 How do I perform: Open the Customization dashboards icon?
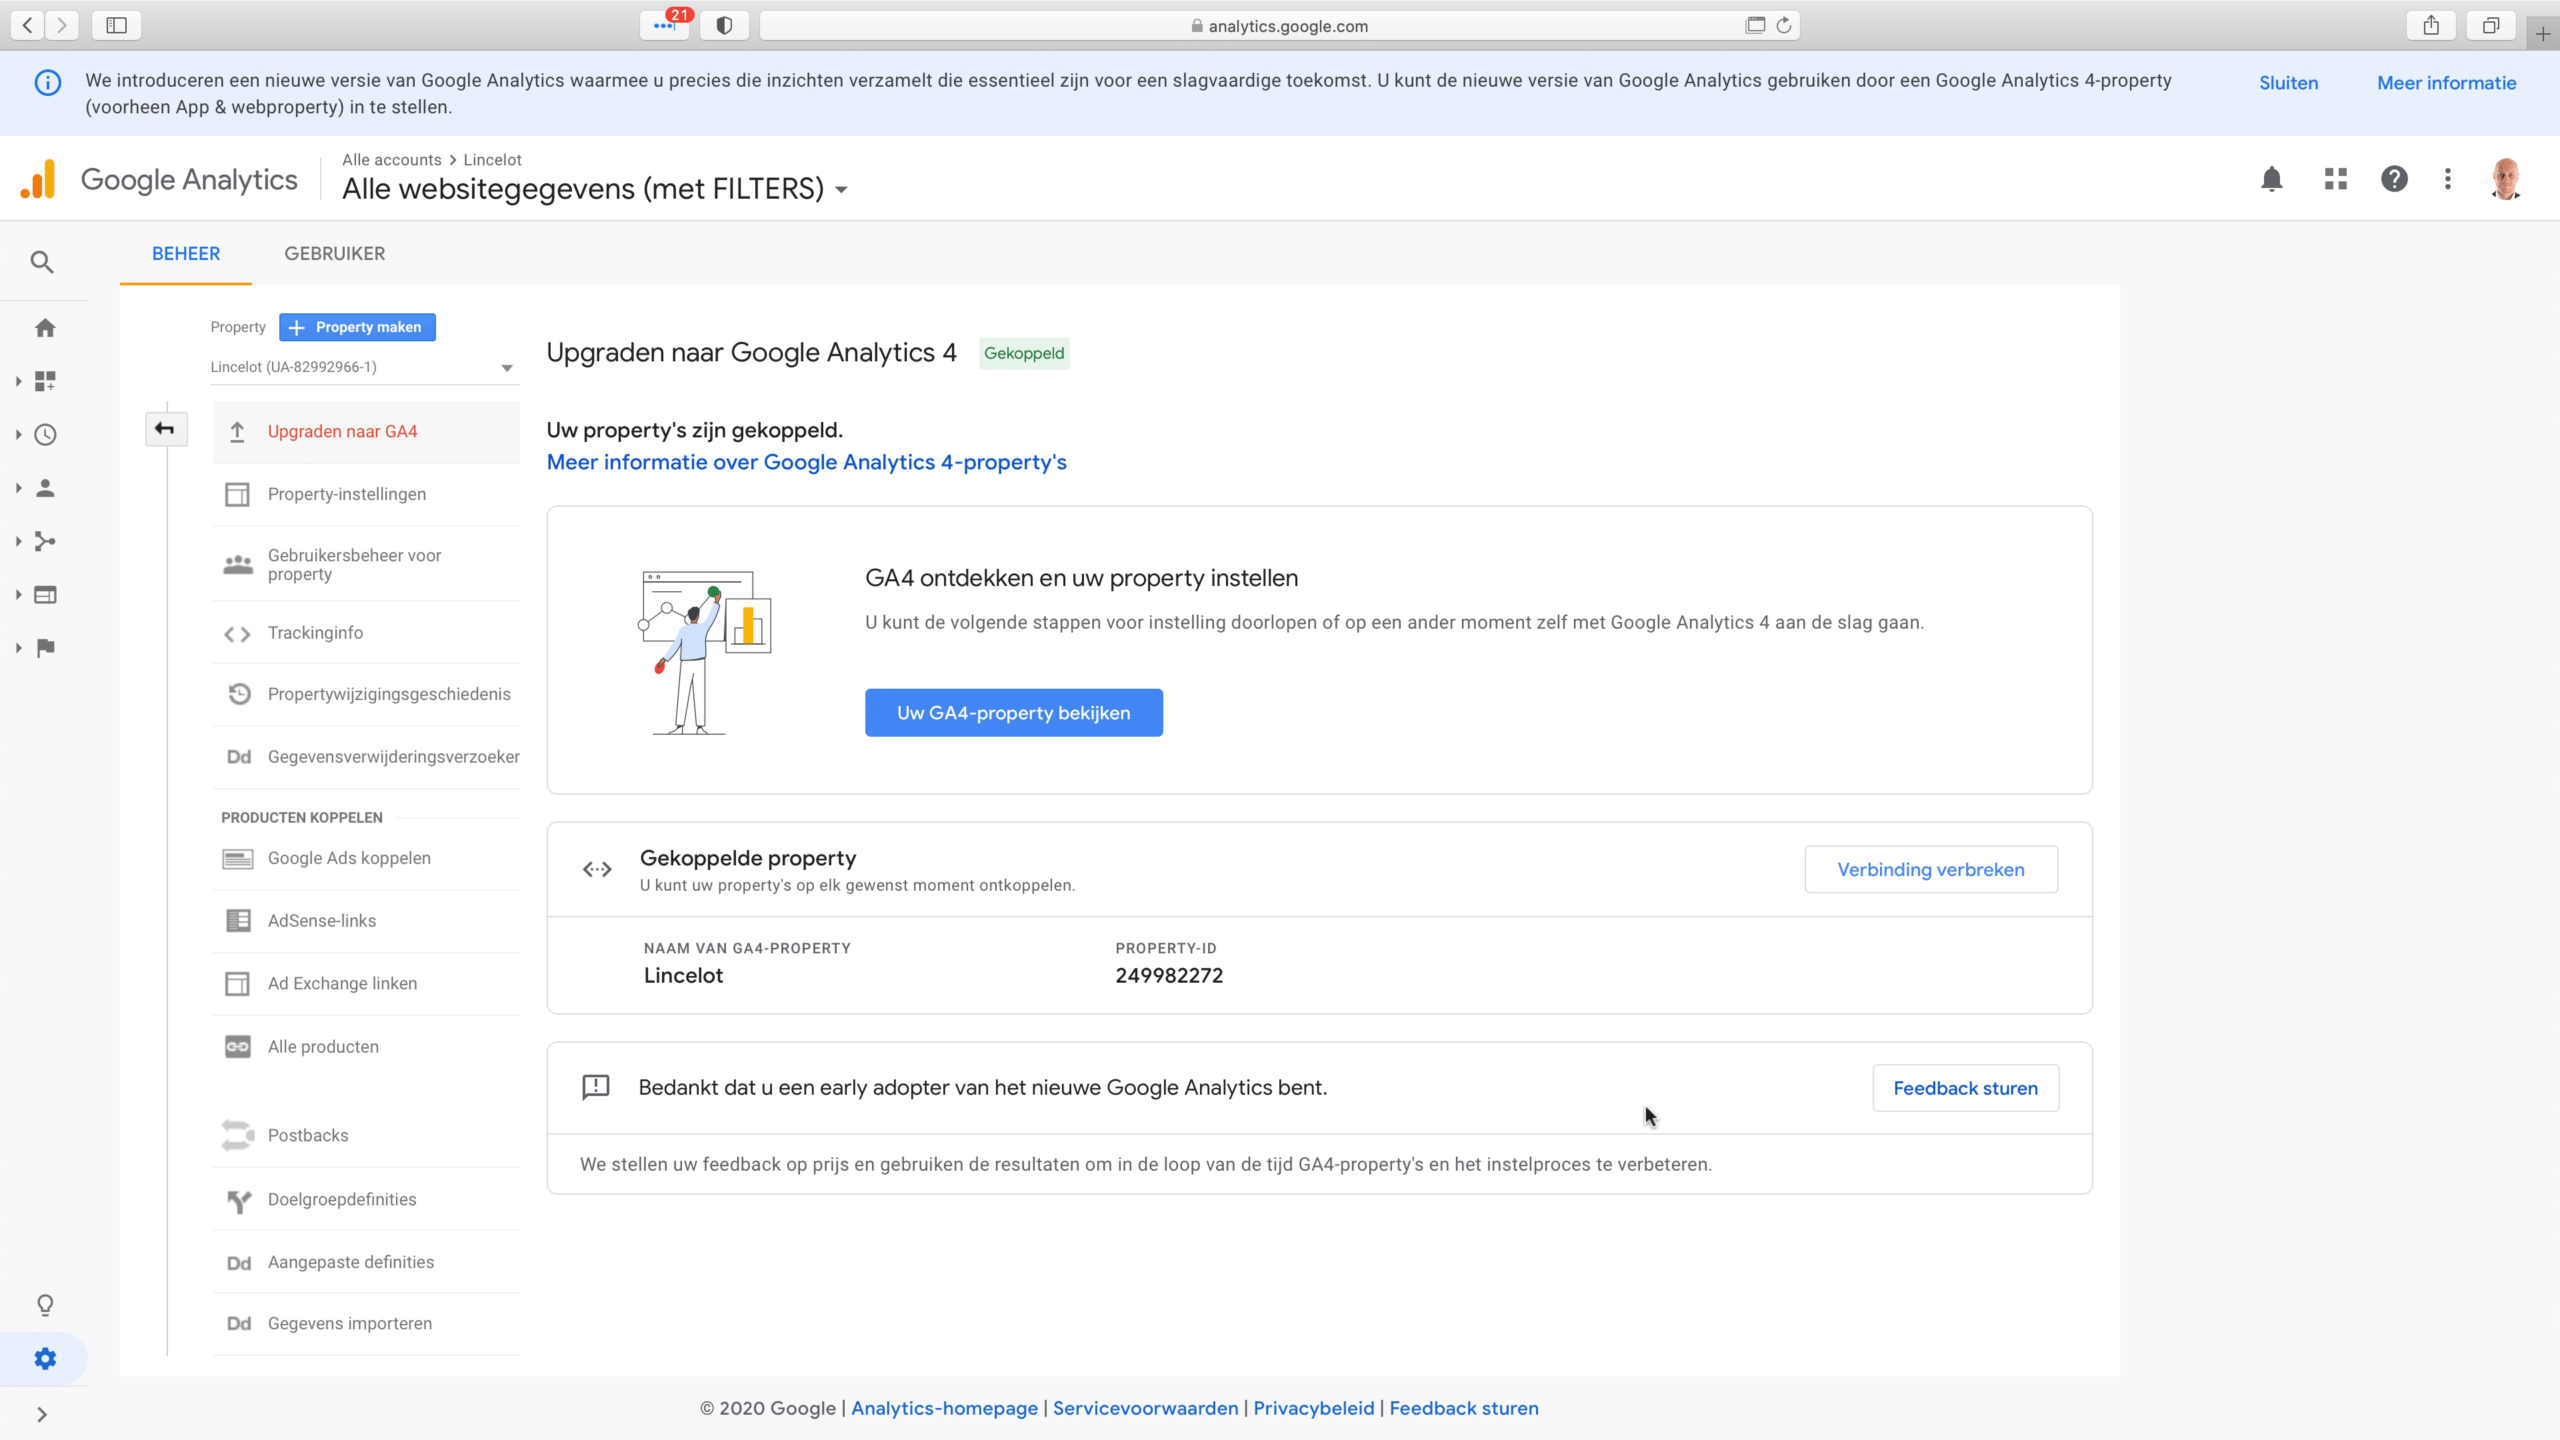click(45, 381)
